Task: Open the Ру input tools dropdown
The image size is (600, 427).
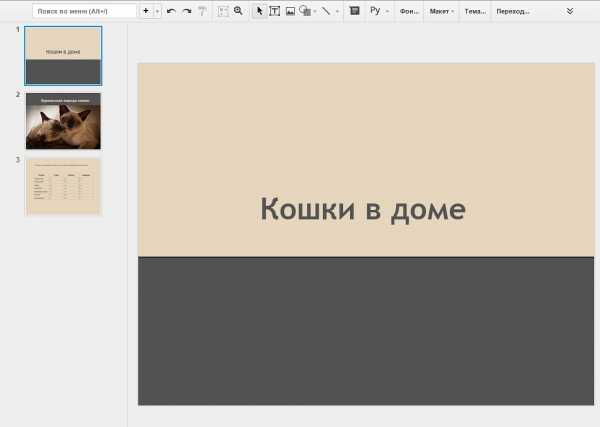Action: 379,11
